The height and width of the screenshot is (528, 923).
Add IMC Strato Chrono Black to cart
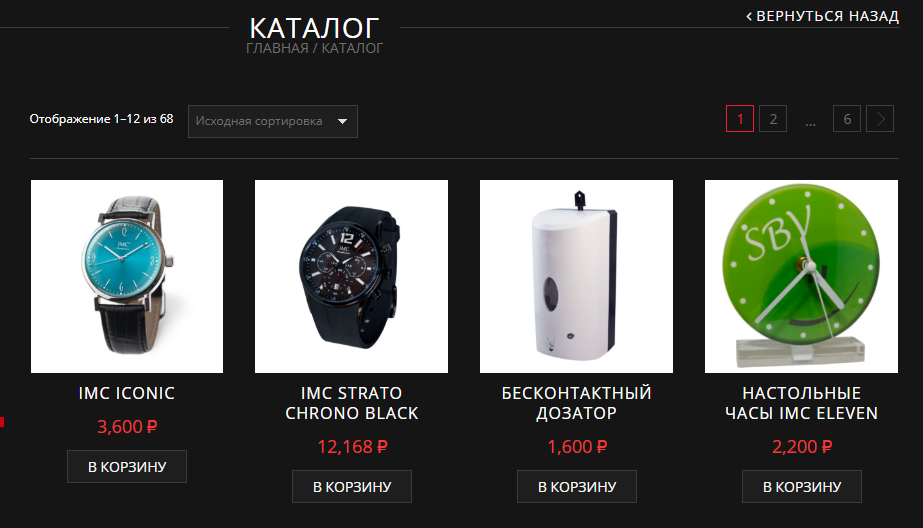[x=351, y=487]
